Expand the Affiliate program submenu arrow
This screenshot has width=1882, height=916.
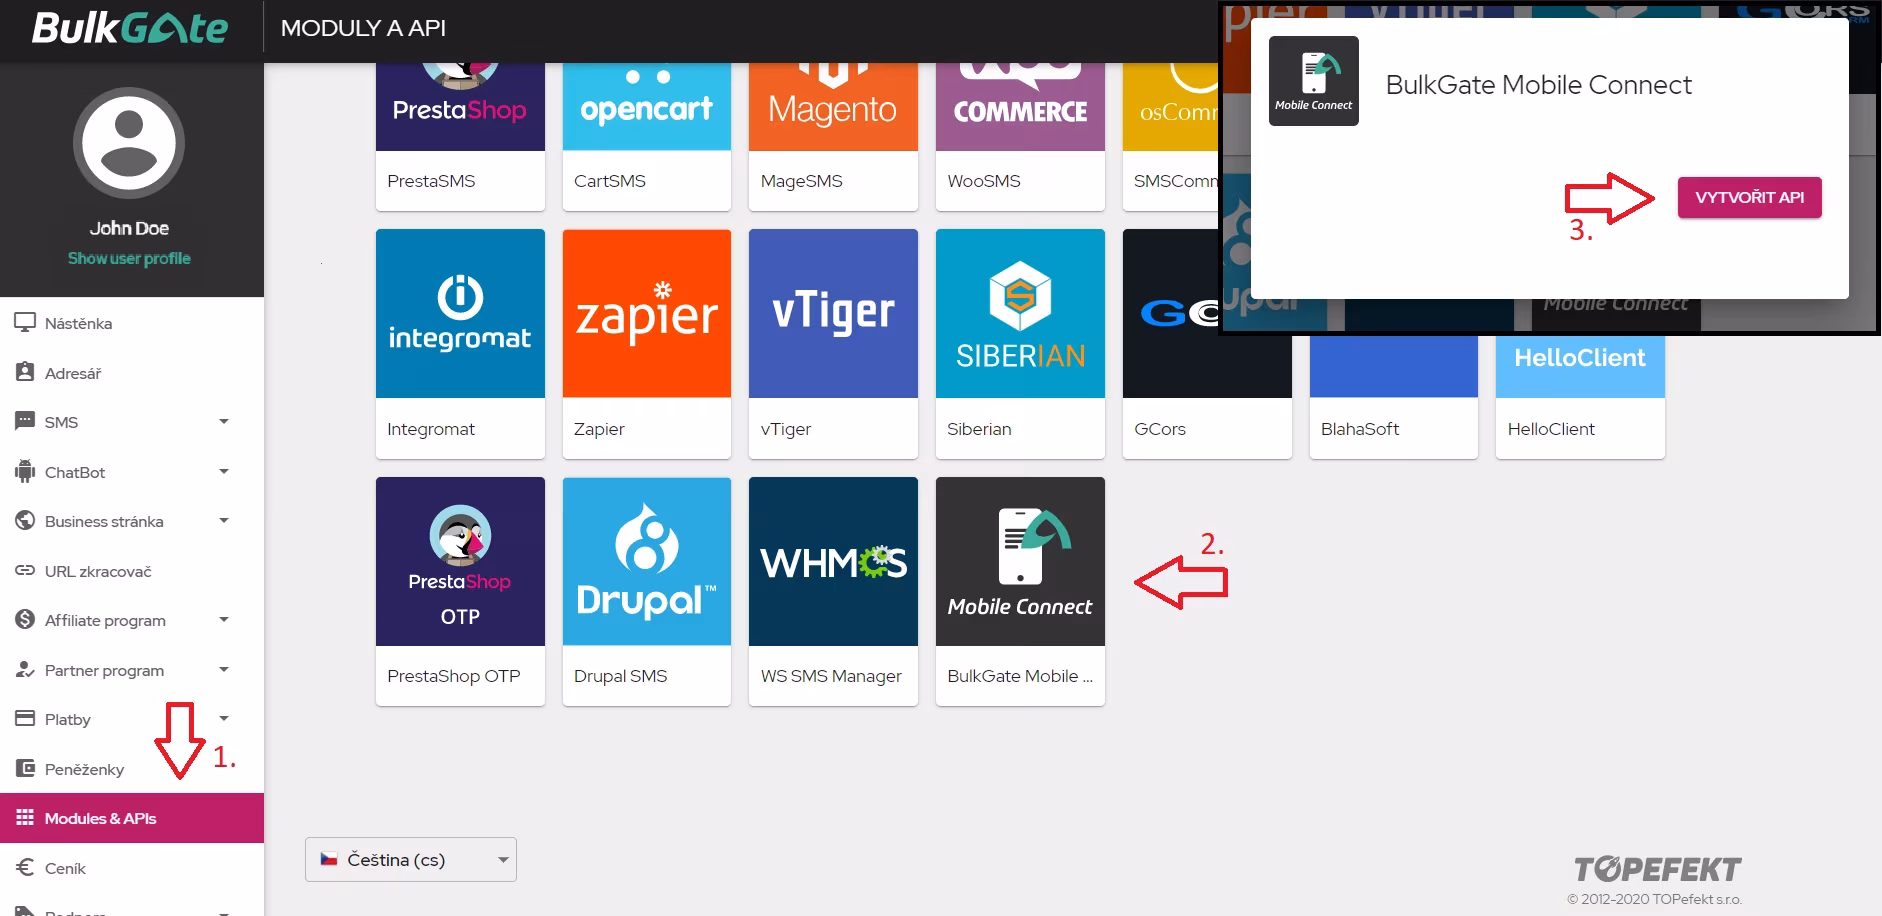pos(224,620)
